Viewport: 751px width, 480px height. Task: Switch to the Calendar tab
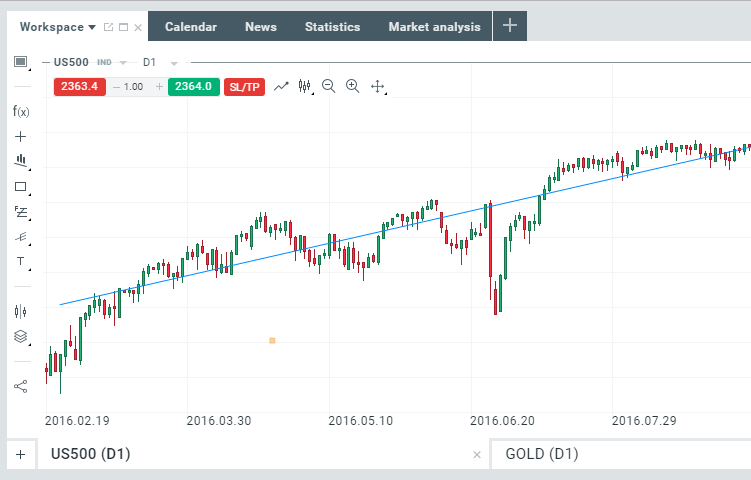point(190,27)
